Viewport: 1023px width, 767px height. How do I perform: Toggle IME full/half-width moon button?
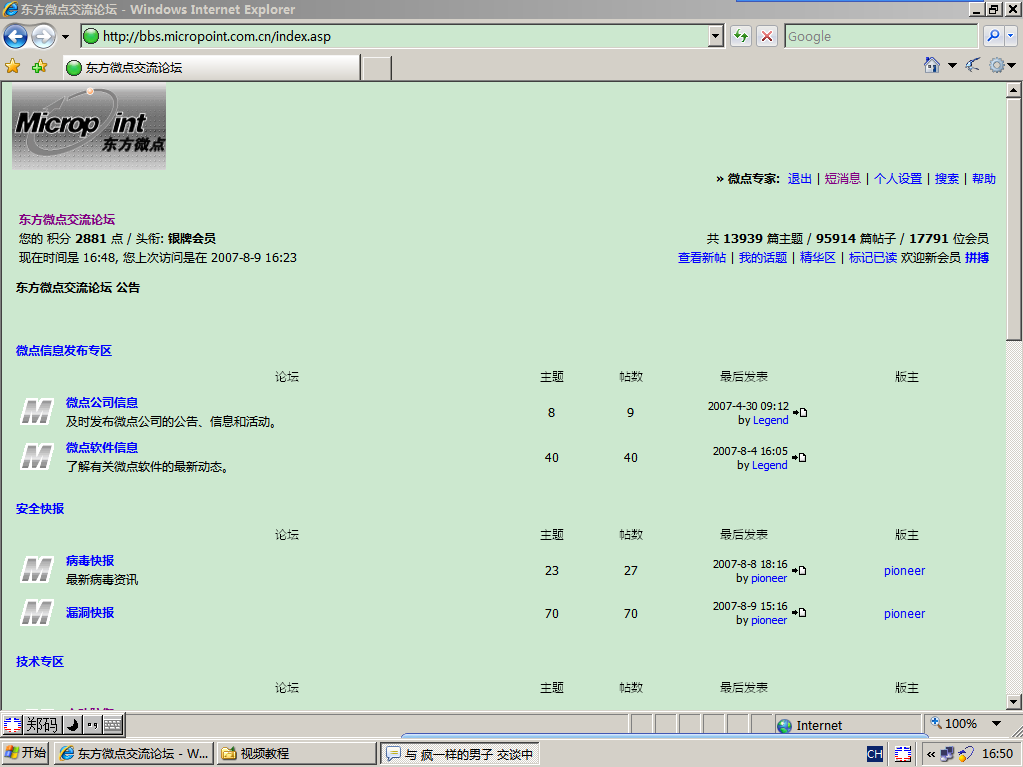[72, 725]
